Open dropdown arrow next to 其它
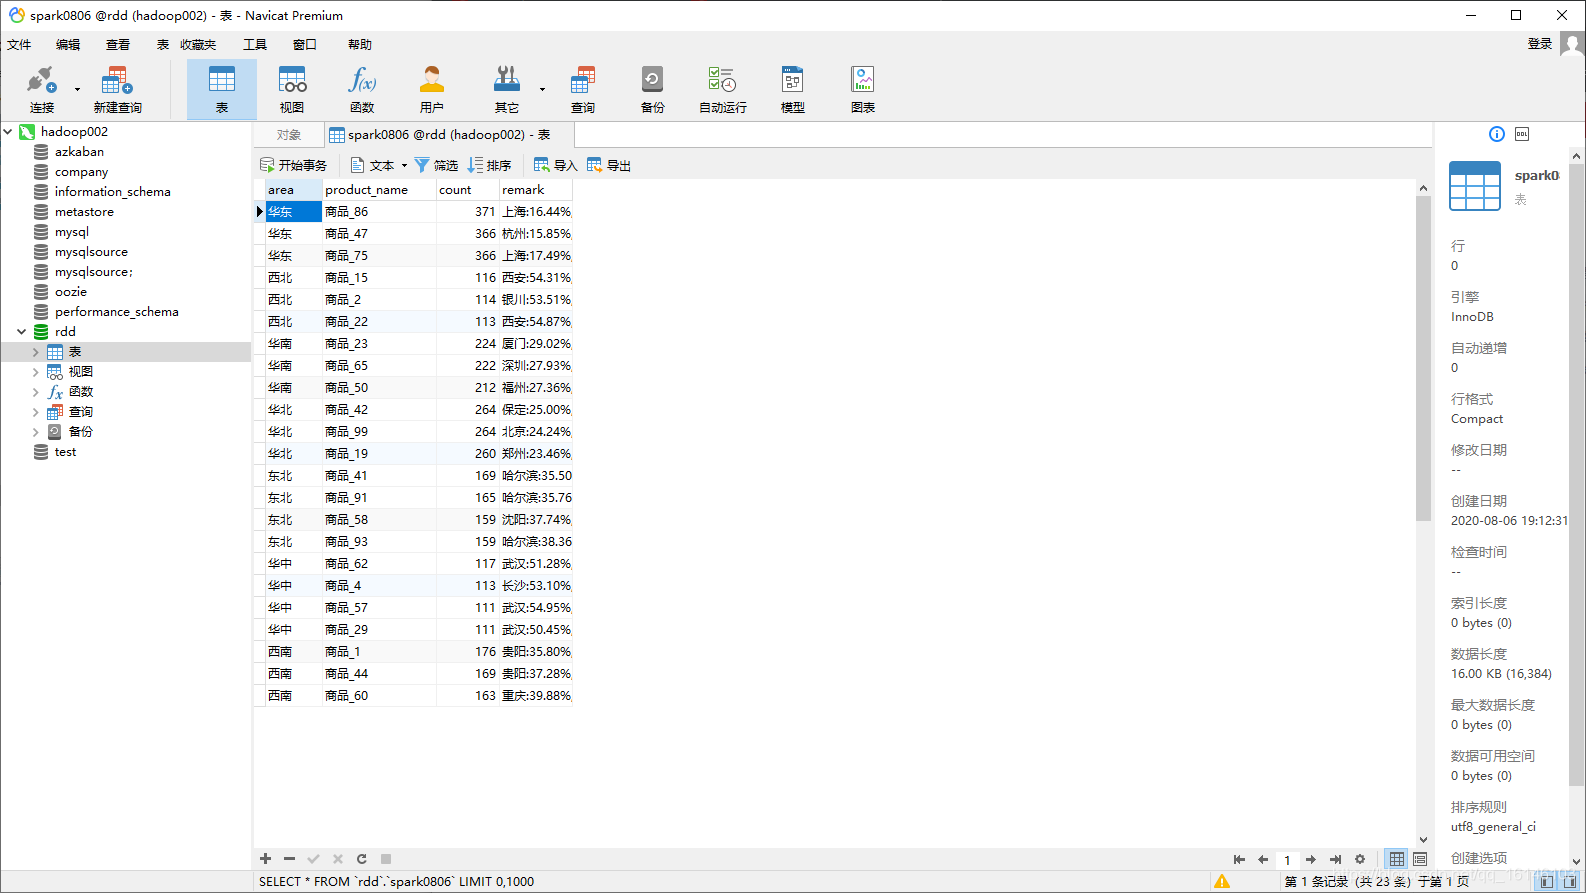The height and width of the screenshot is (893, 1586). pyautogui.click(x=542, y=89)
